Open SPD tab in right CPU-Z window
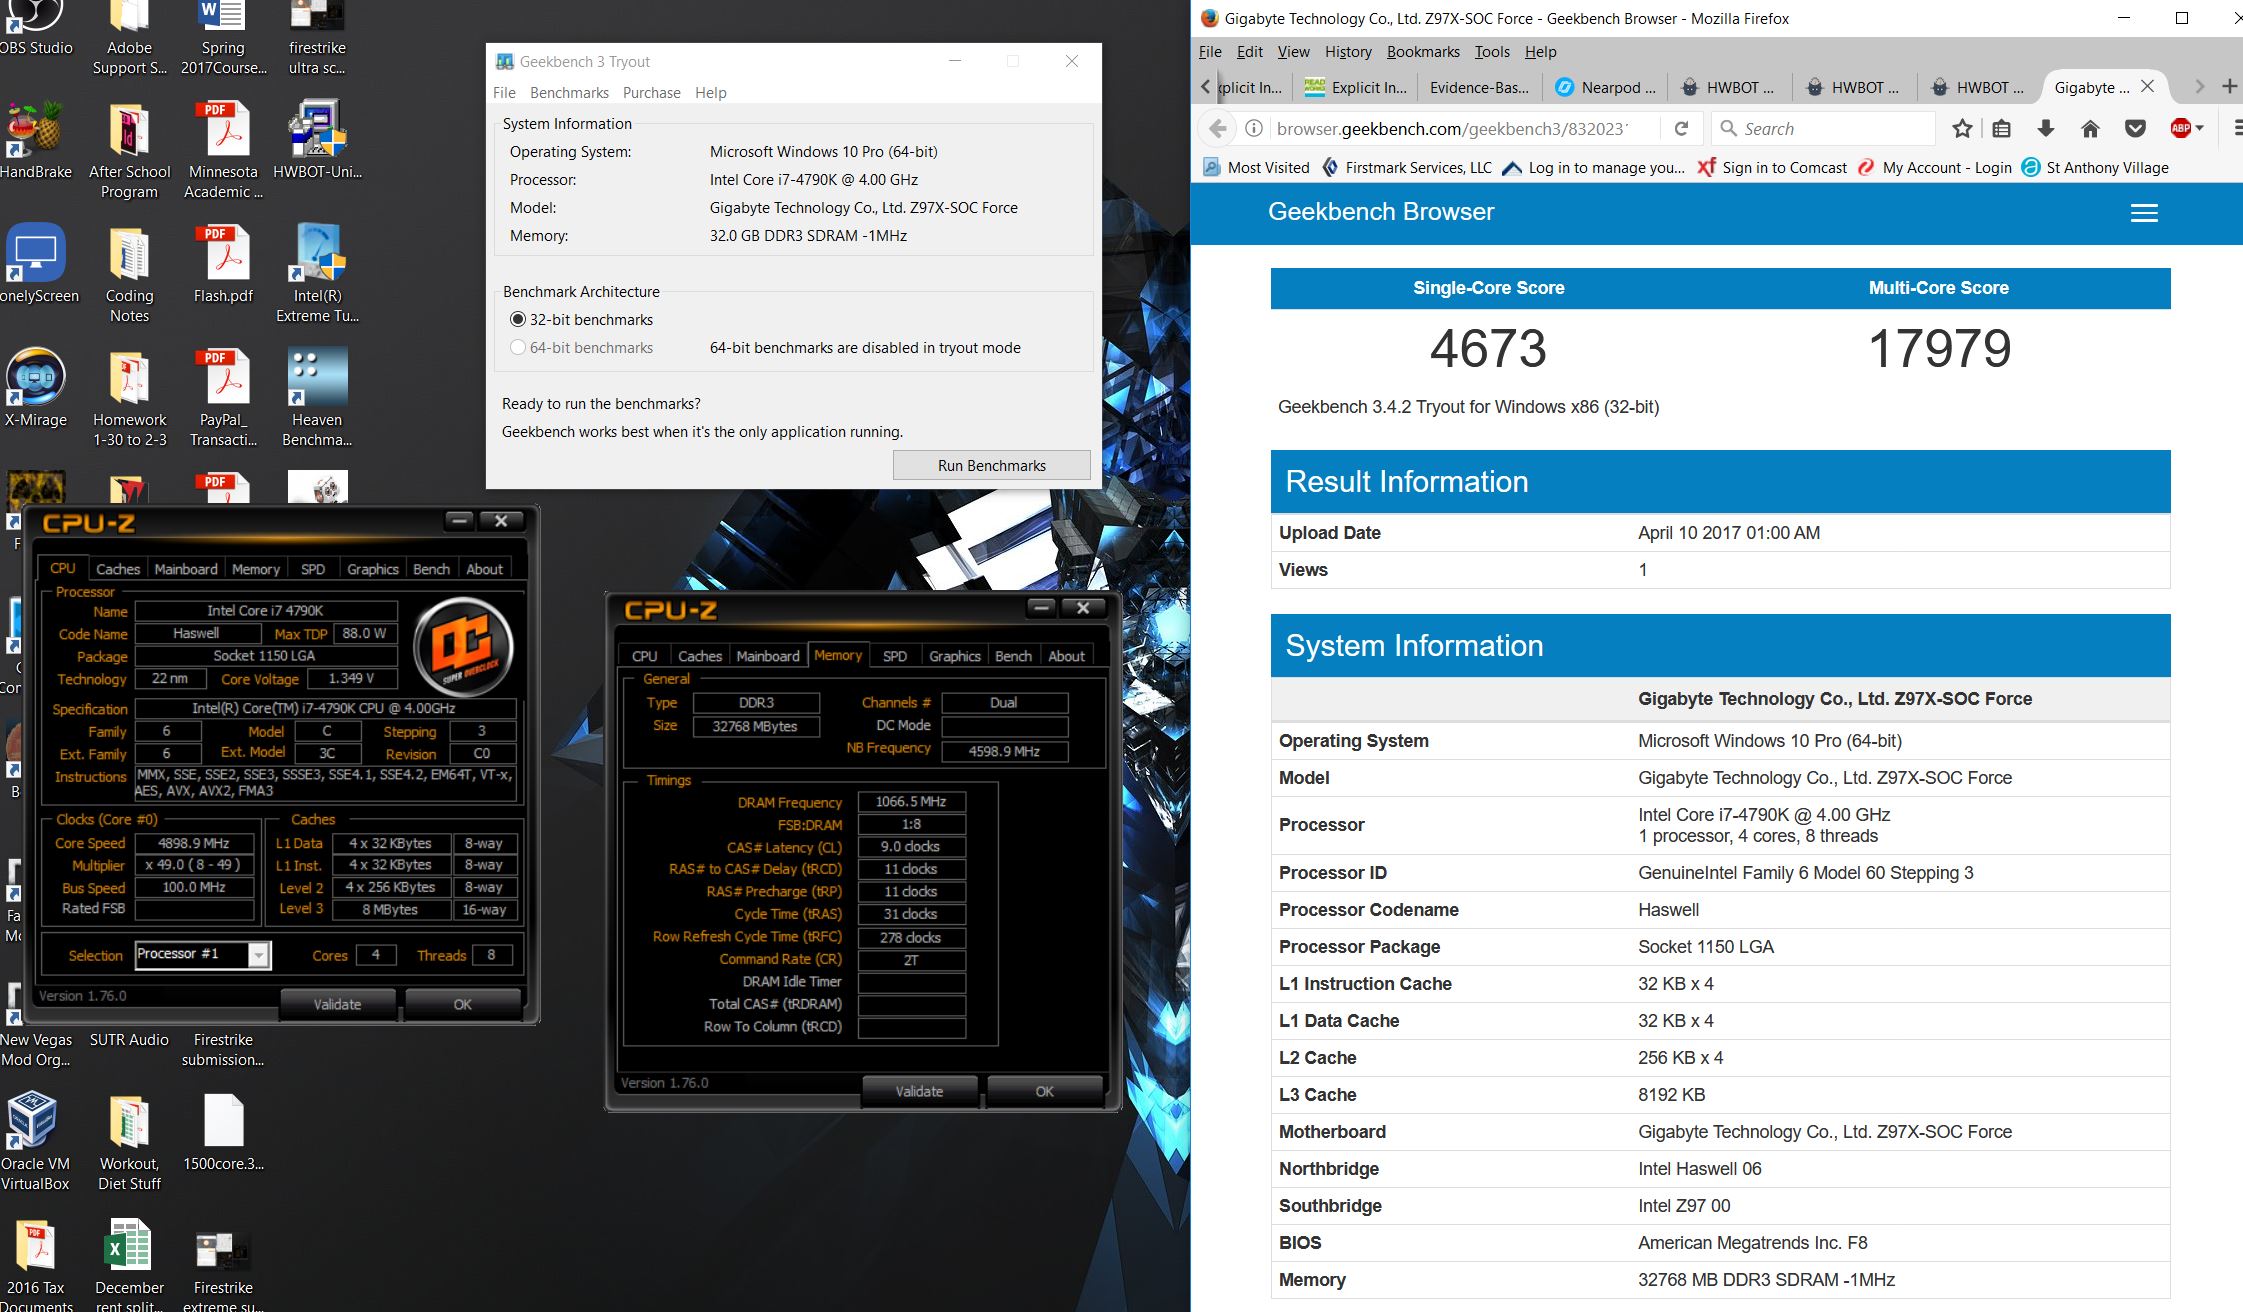The height and width of the screenshot is (1312, 2243). [x=895, y=656]
